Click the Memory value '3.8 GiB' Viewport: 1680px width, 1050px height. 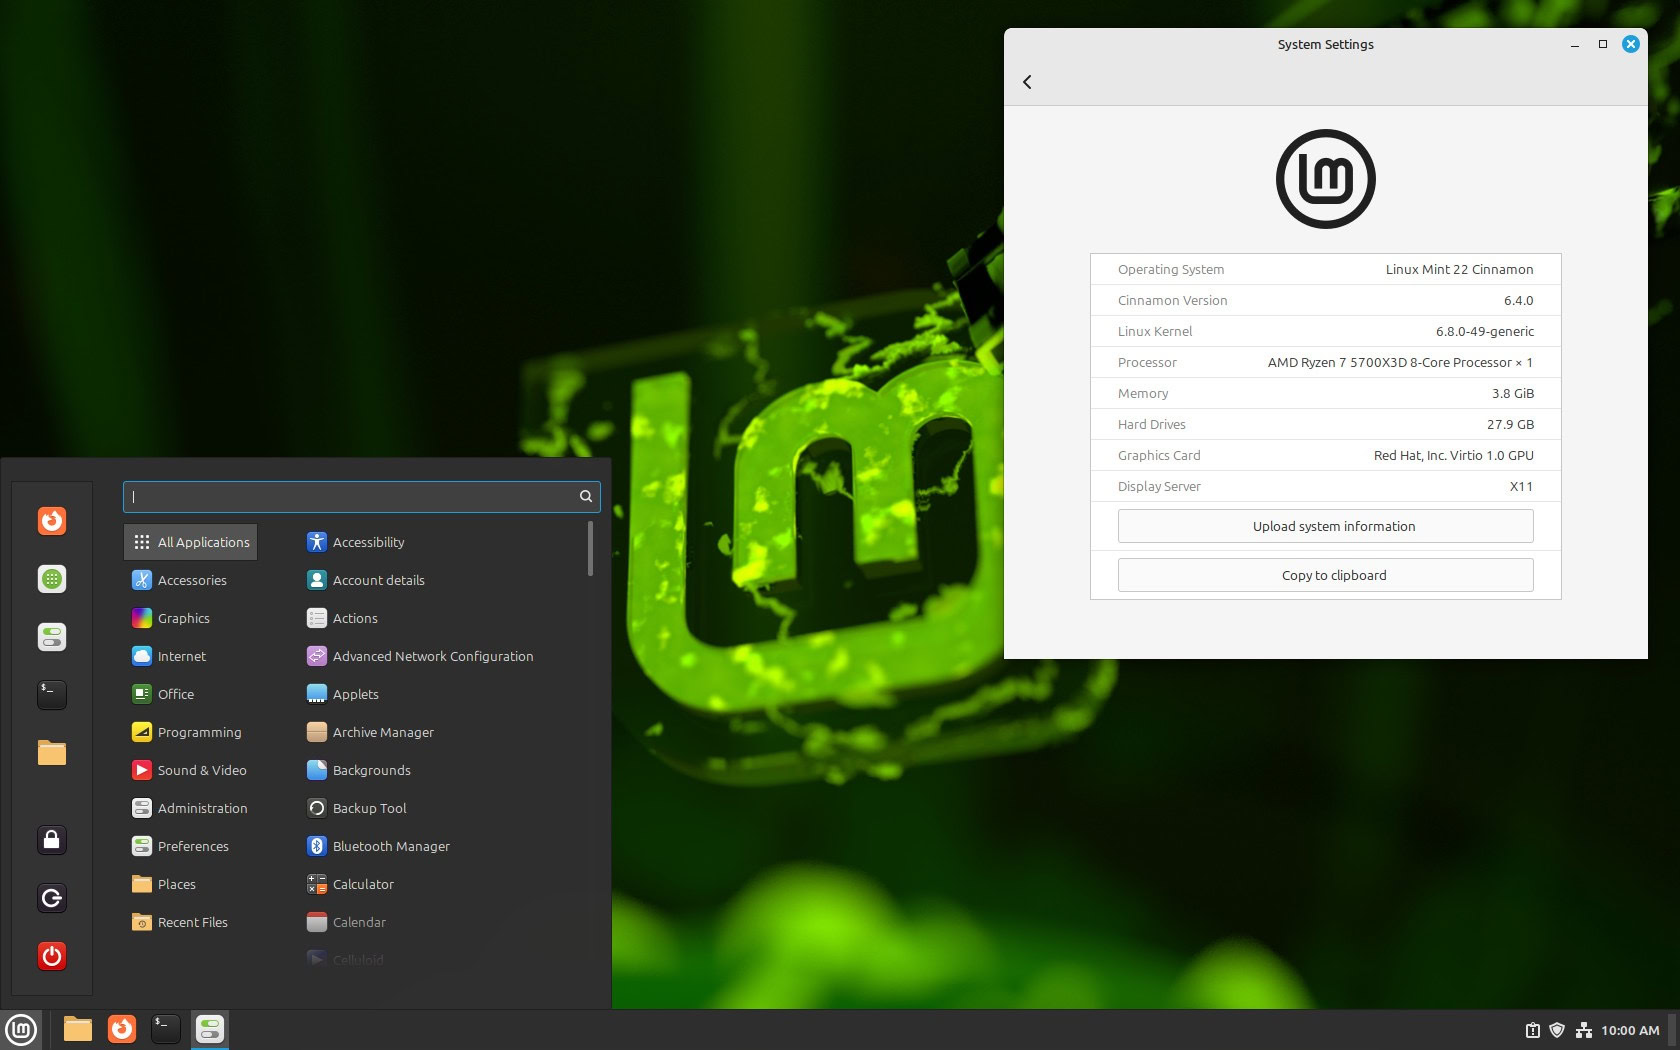[x=1513, y=393]
